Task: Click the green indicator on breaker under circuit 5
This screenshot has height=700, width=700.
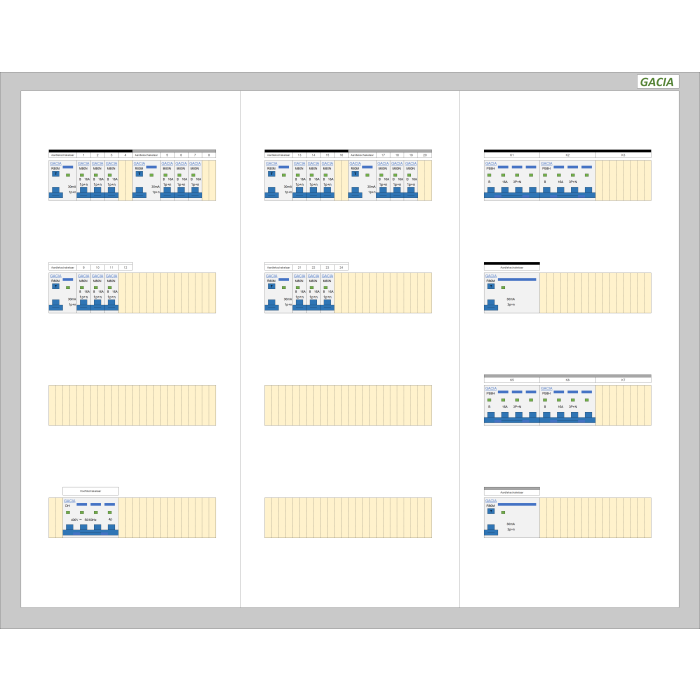Action: [x=168, y=176]
